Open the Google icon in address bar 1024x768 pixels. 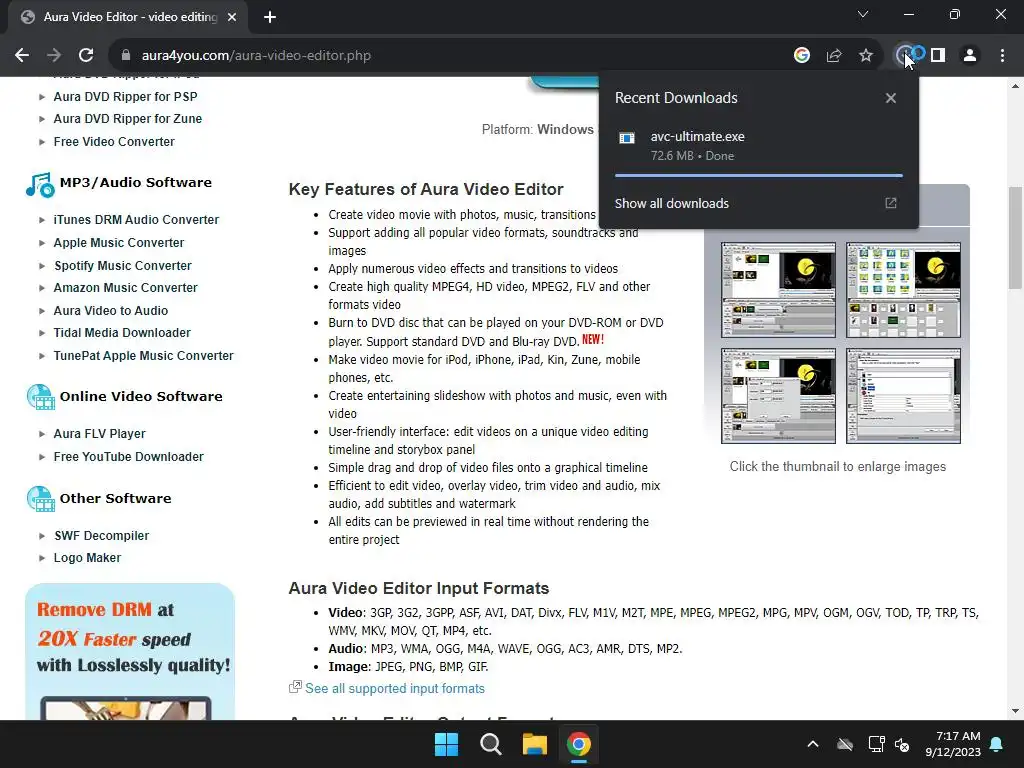point(802,56)
